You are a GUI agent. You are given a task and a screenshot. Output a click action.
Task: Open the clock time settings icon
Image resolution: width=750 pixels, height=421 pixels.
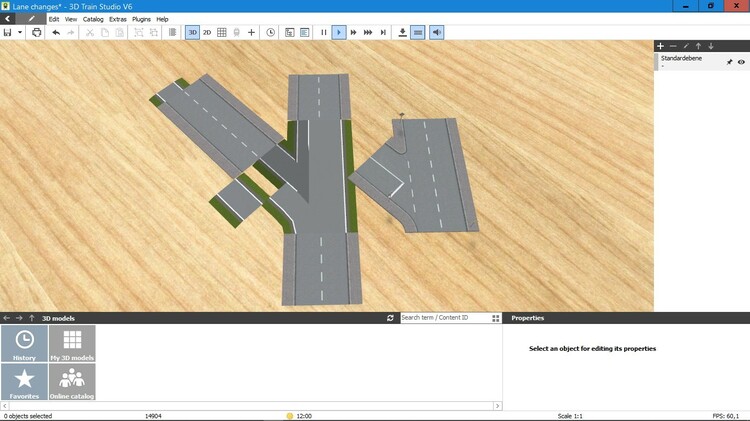pyautogui.click(x=271, y=32)
